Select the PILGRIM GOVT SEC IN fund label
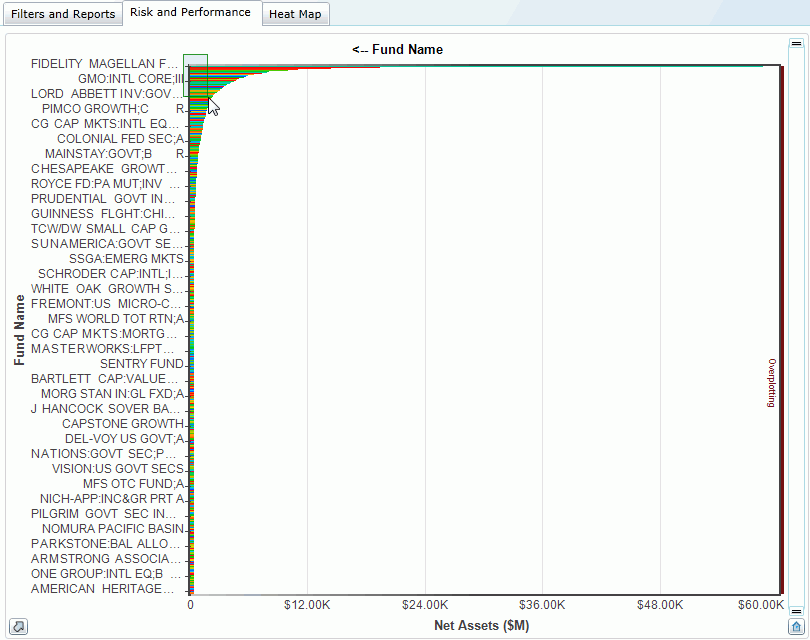This screenshot has width=810, height=640. click(103, 513)
